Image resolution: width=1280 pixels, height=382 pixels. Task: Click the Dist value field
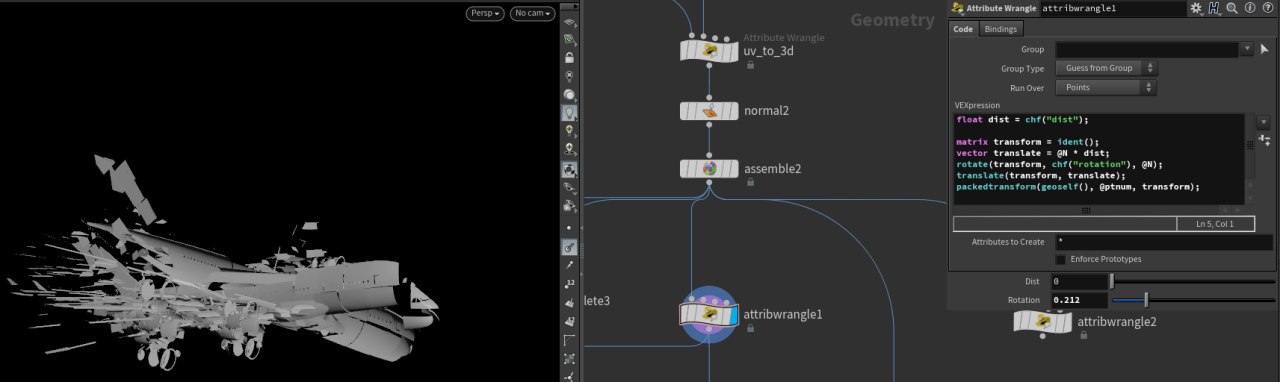[1078, 282]
